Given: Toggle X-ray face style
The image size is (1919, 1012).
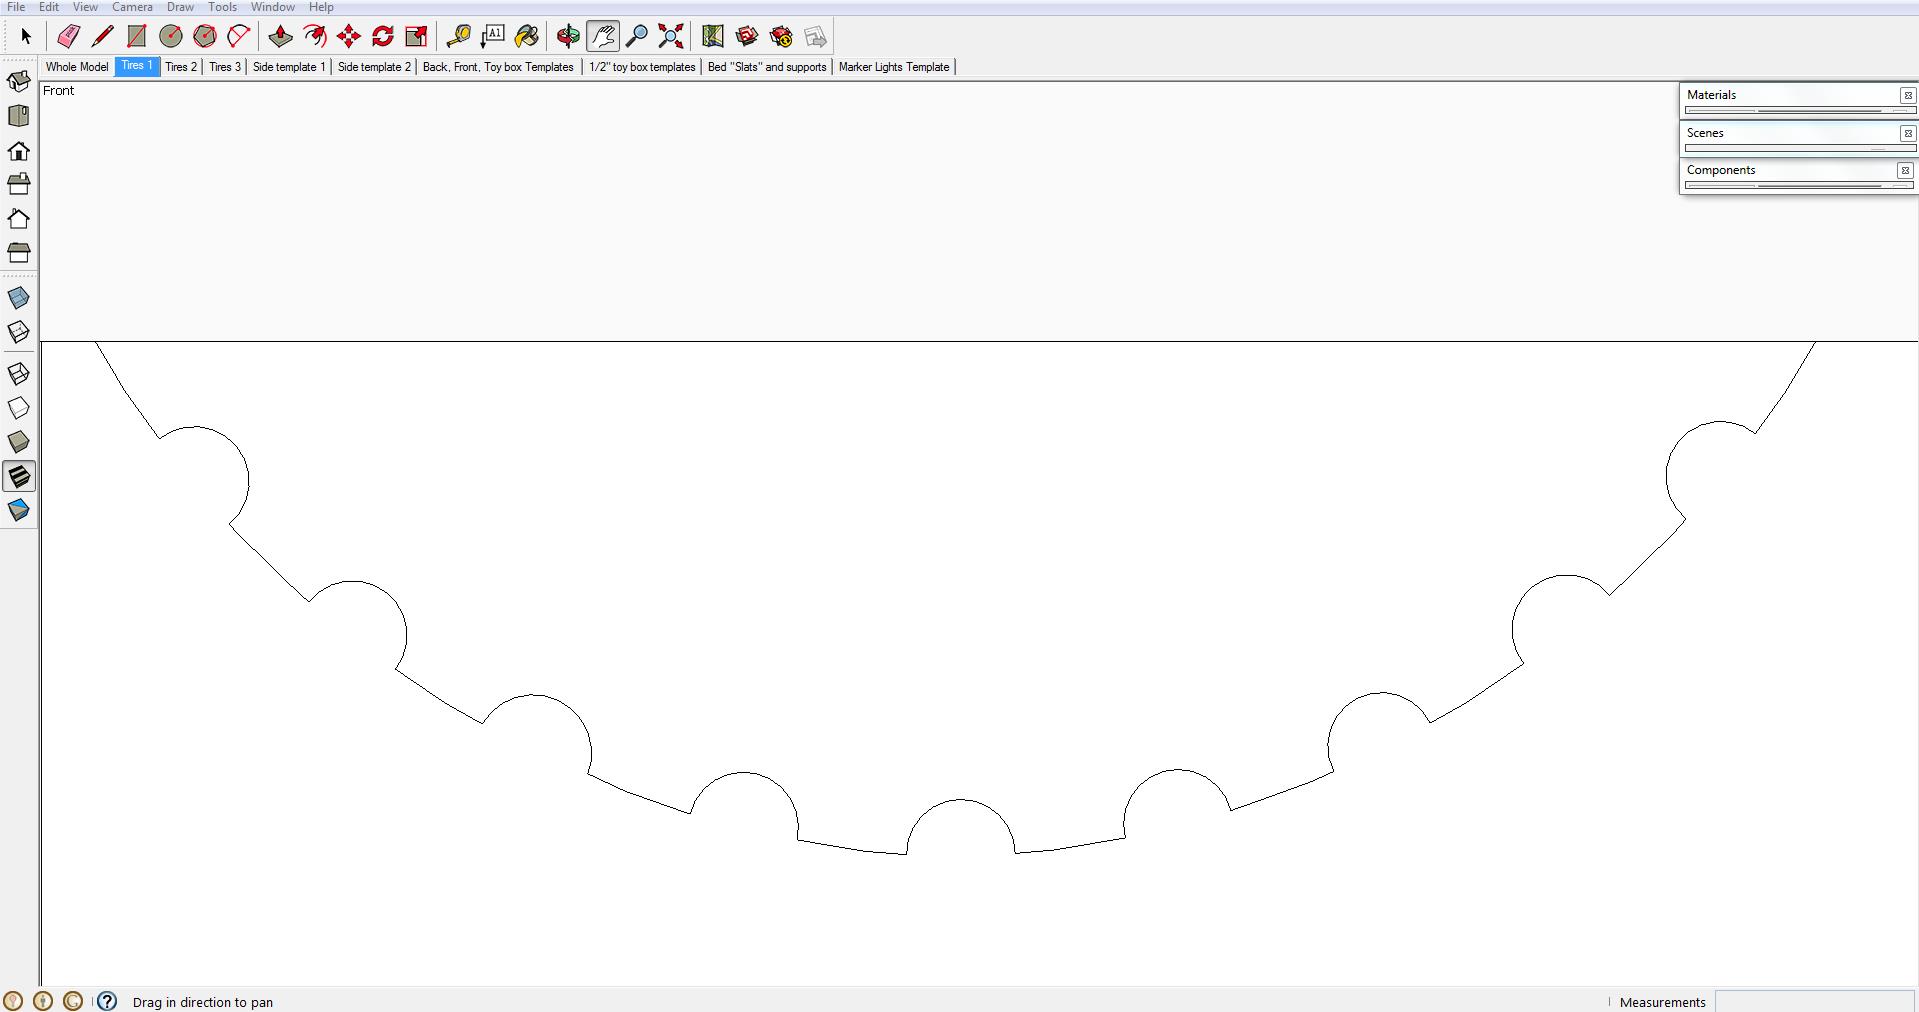Looking at the screenshot, I should click(x=19, y=298).
